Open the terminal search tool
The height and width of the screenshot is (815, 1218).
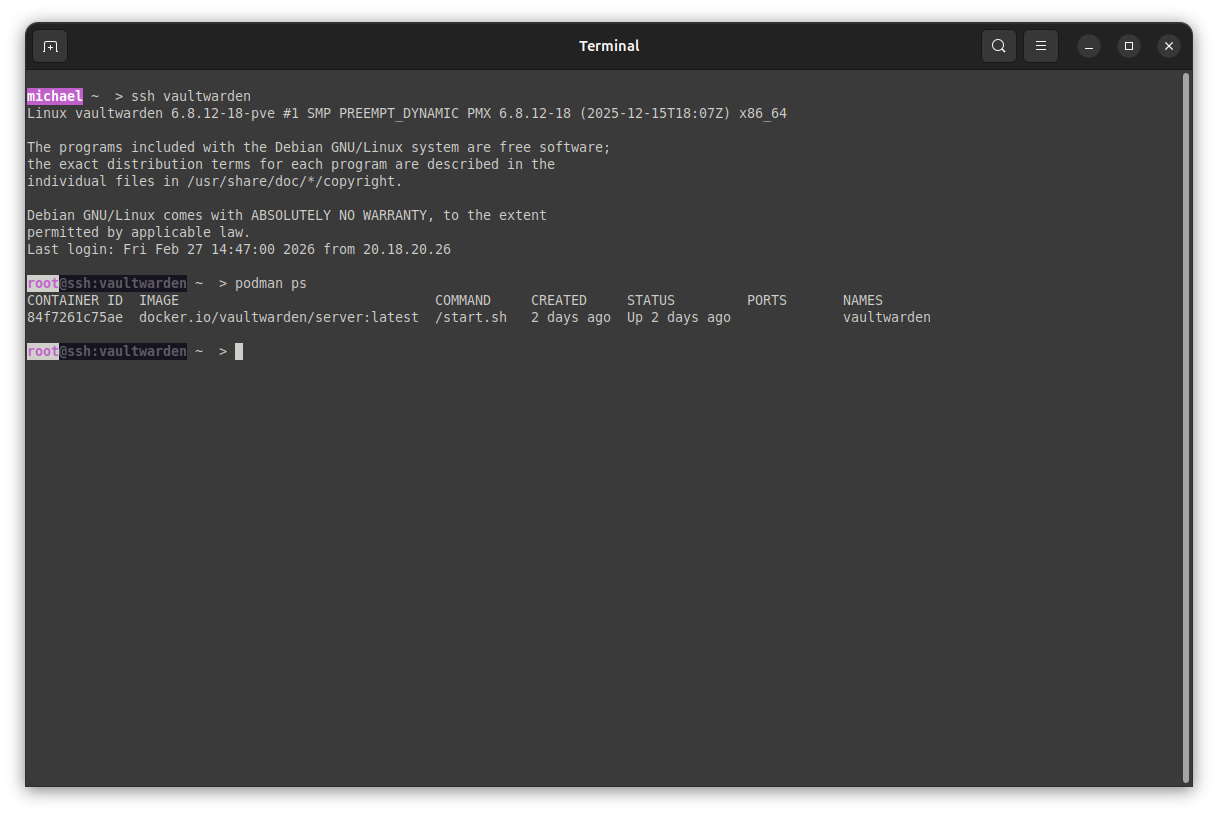pyautogui.click(x=998, y=46)
